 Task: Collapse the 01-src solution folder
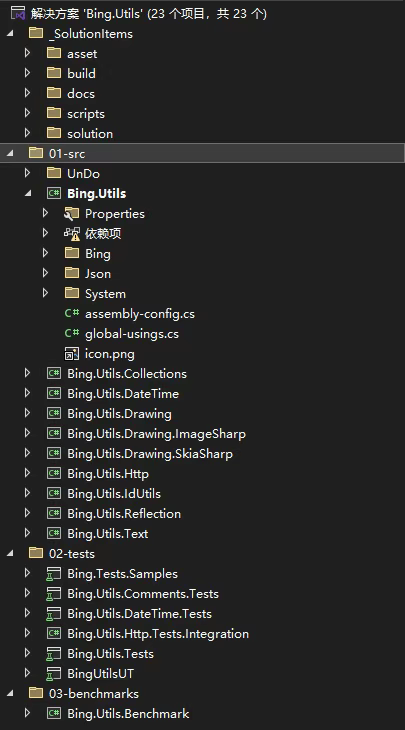[x=10, y=154]
